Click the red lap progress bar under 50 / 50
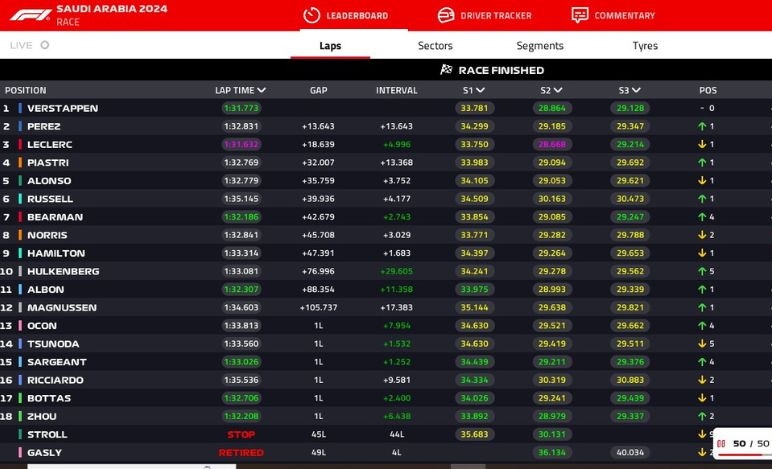 [742, 453]
